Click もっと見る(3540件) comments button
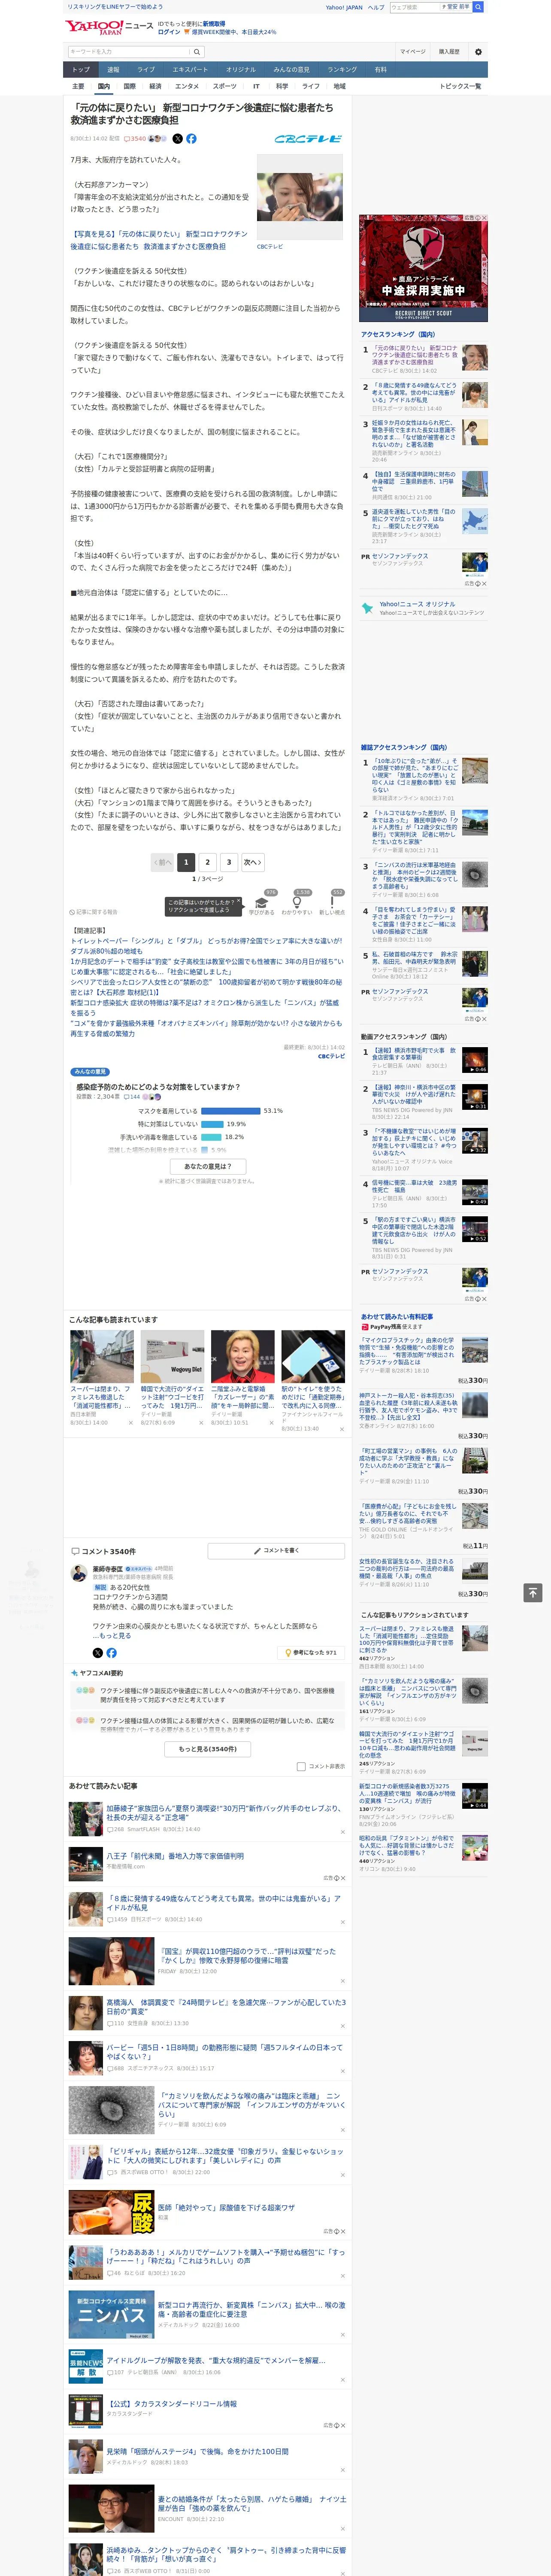 pos(208,1749)
